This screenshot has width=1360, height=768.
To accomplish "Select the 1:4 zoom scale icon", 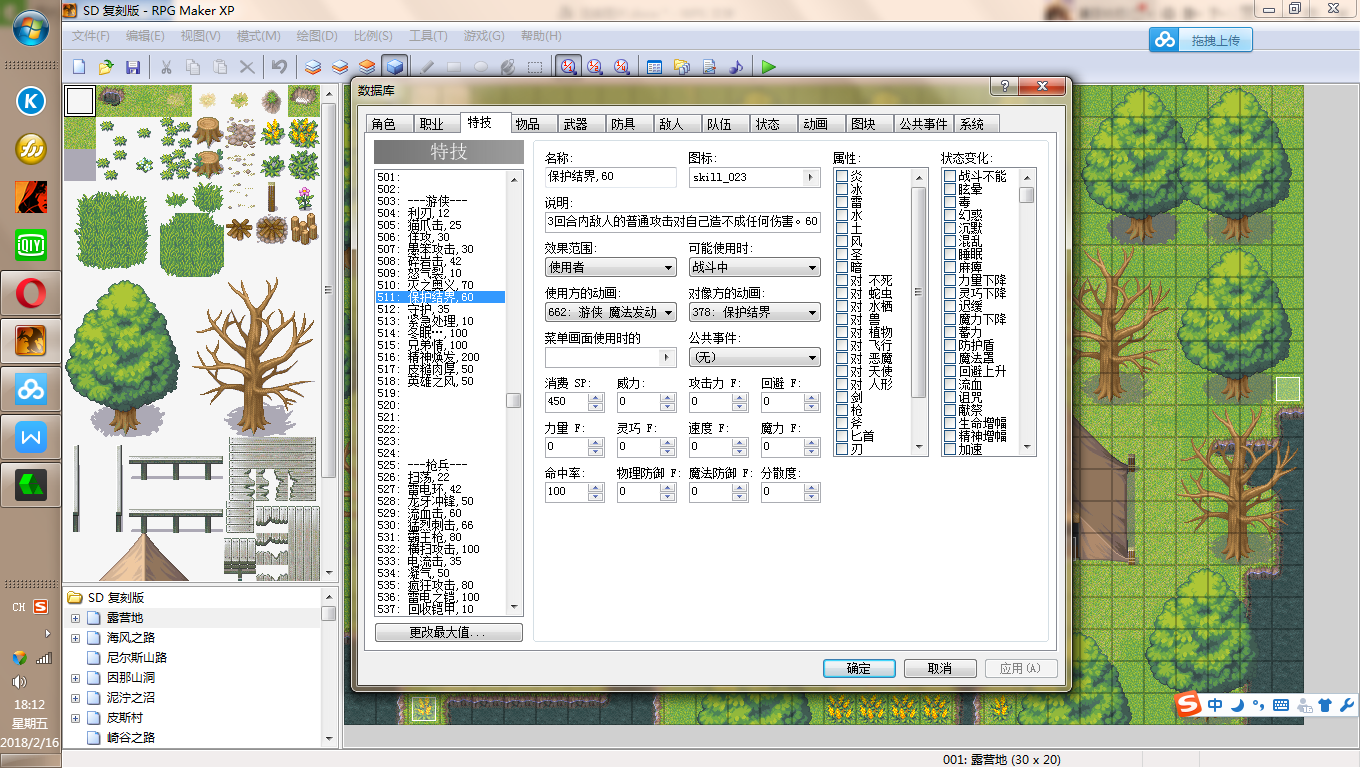I will [x=621, y=67].
